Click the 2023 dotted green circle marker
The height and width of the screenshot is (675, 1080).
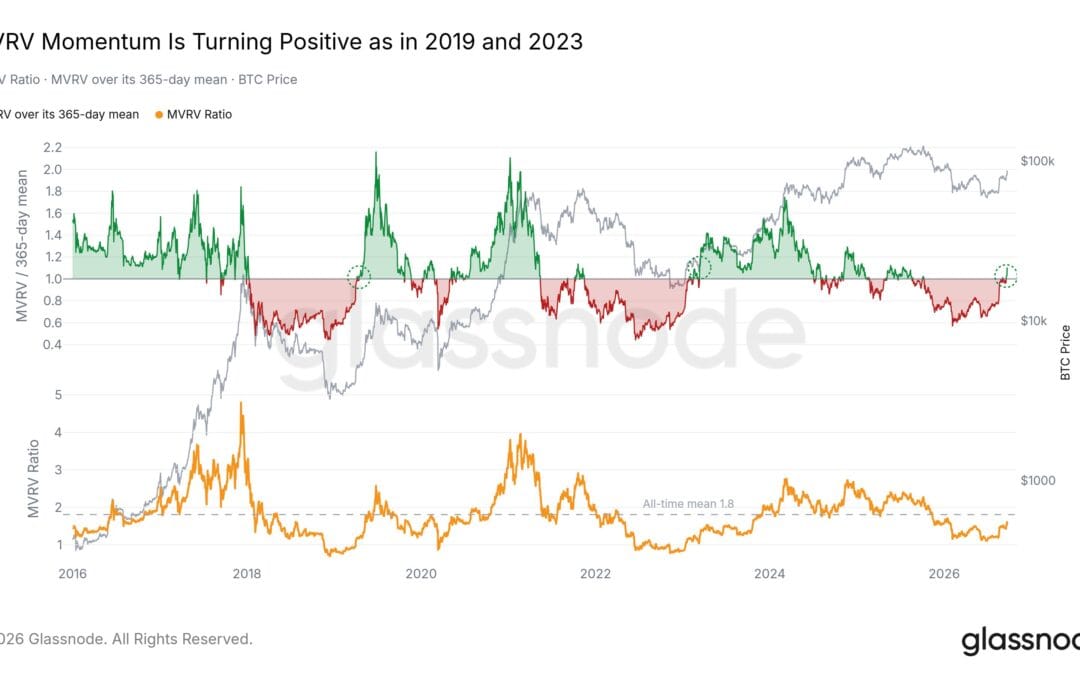tap(698, 269)
